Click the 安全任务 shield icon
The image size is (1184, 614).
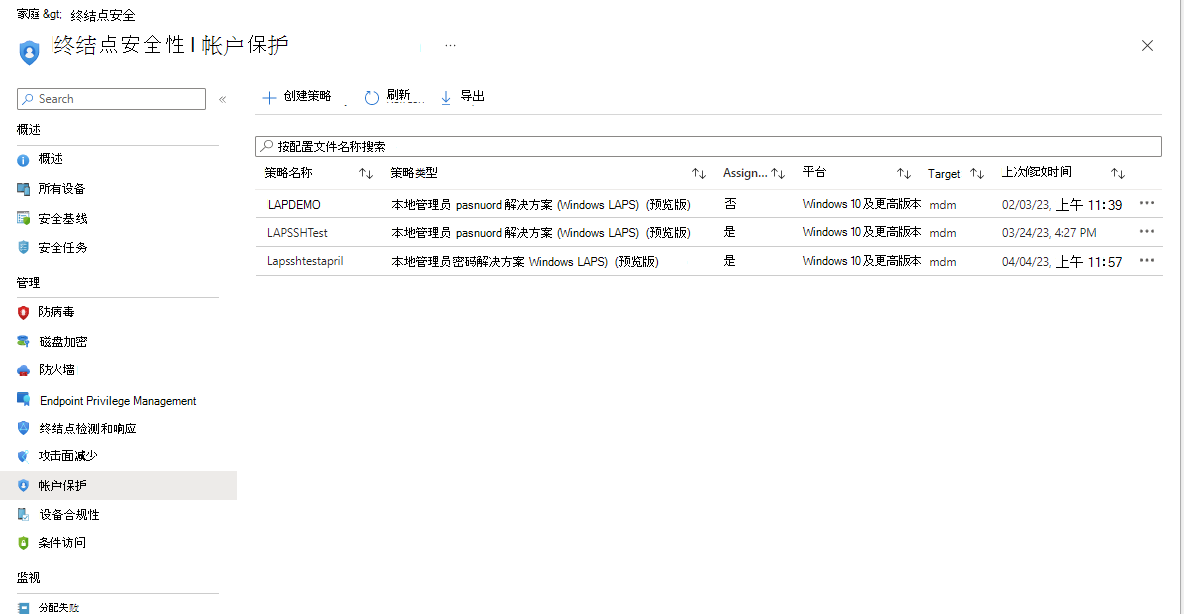click(23, 247)
